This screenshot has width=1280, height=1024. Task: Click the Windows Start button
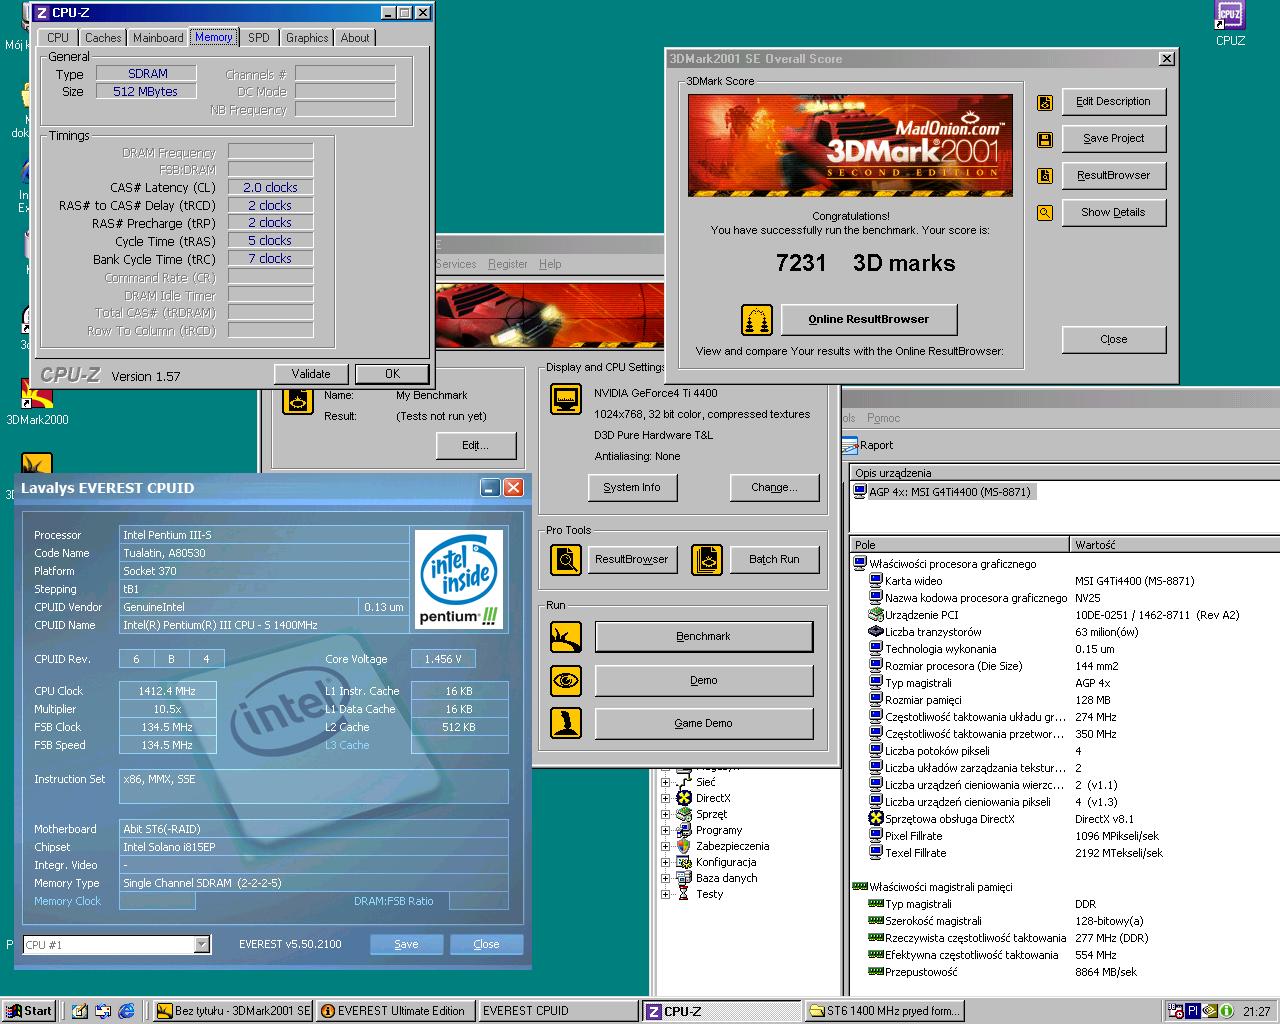28,1011
